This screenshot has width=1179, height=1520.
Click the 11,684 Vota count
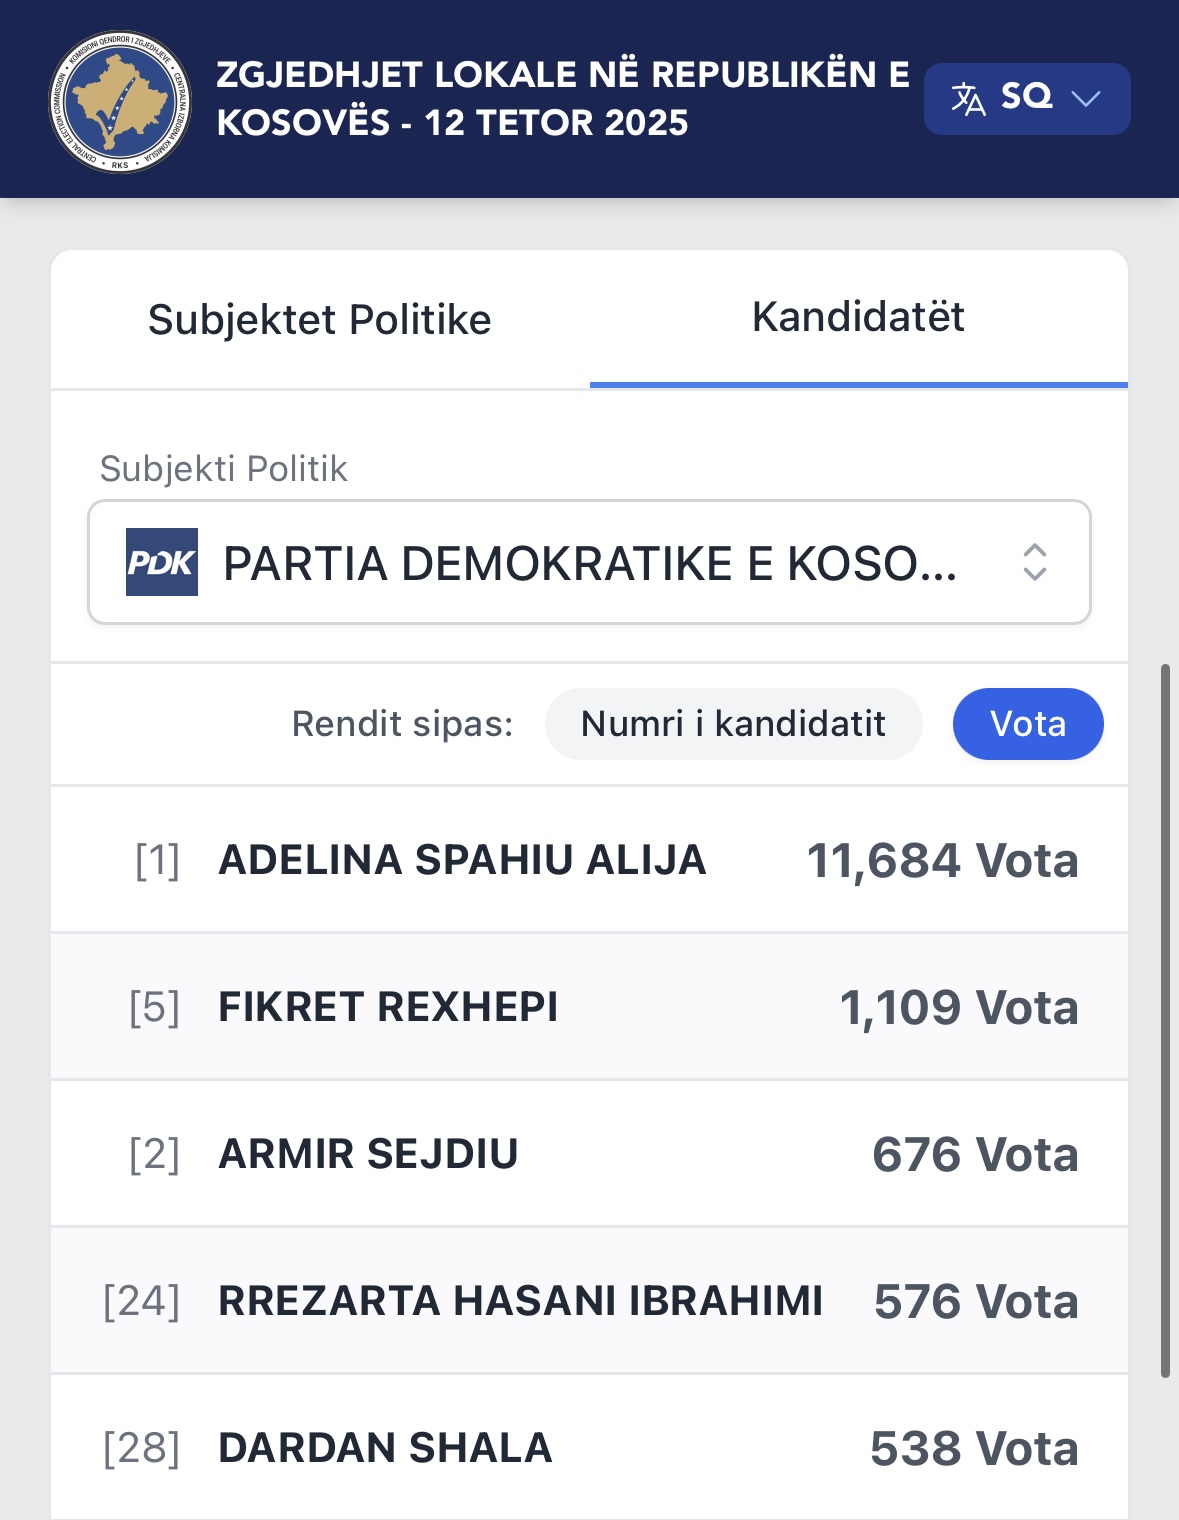point(942,861)
